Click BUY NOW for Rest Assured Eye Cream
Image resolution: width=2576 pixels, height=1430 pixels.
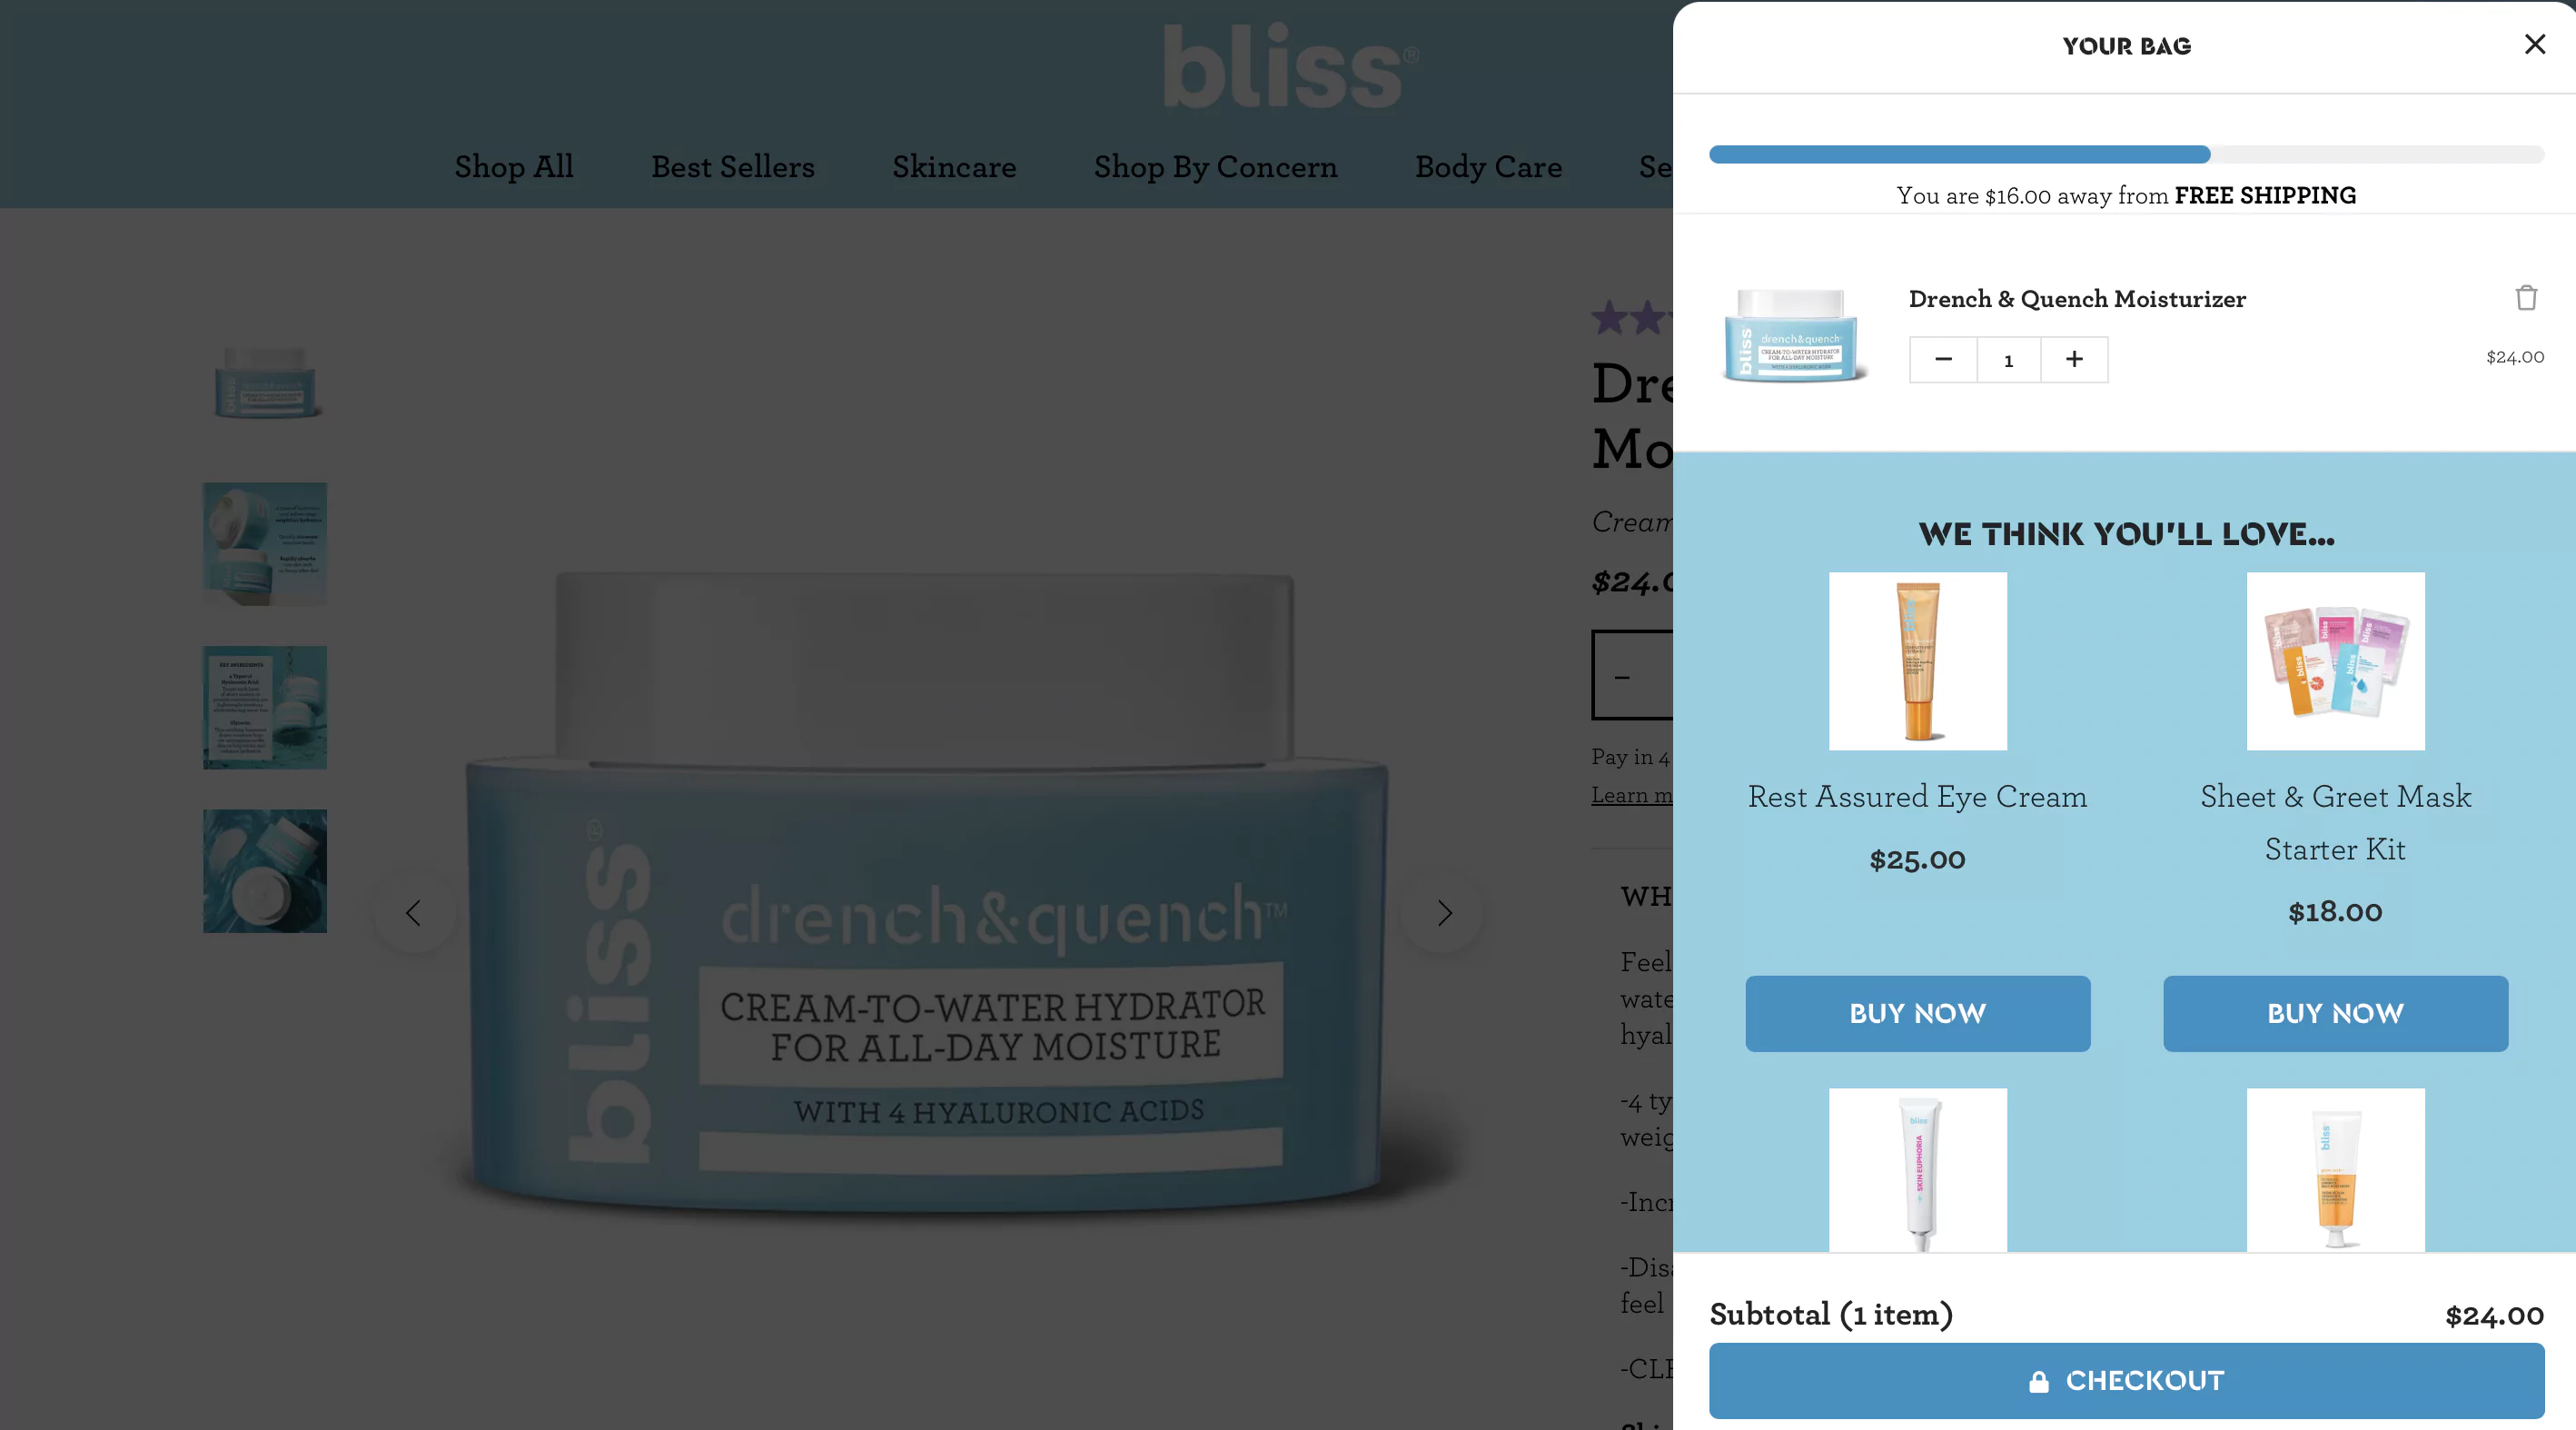tap(1917, 1013)
